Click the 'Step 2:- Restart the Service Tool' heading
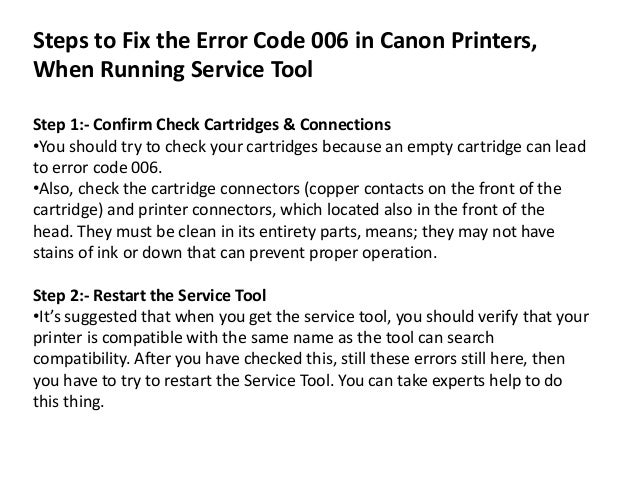 click(149, 295)
